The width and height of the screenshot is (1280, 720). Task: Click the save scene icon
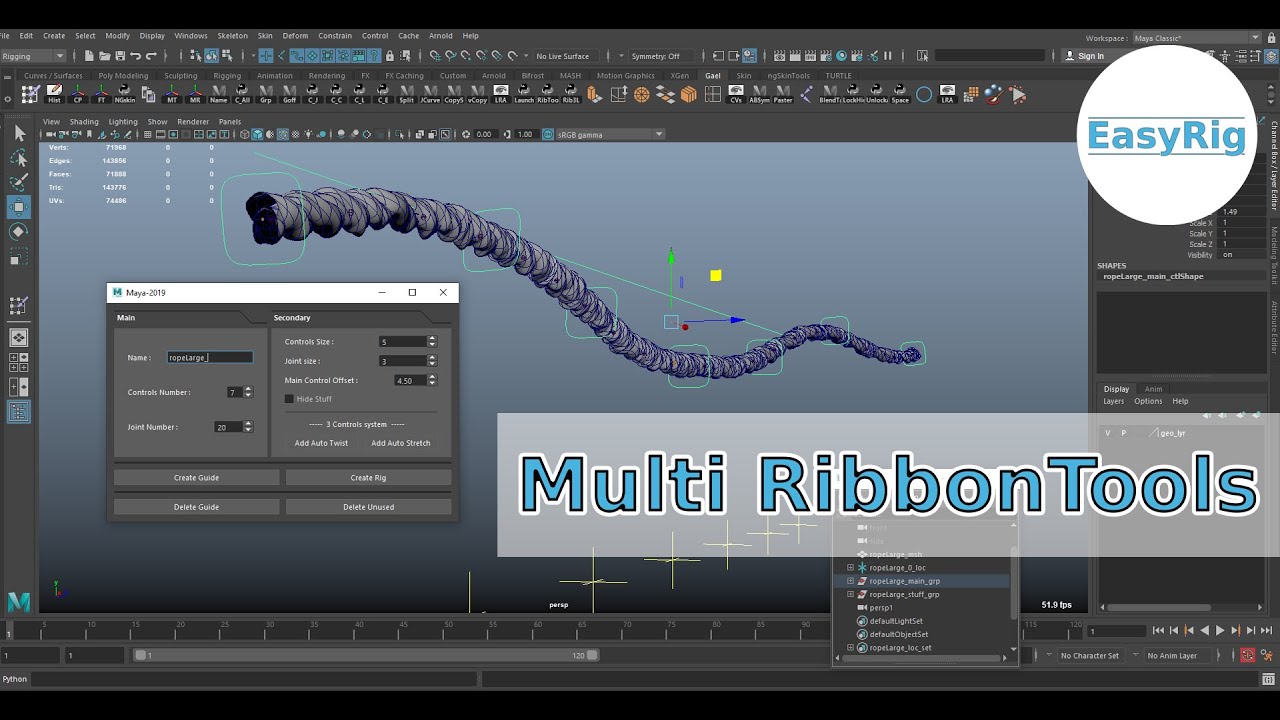120,56
